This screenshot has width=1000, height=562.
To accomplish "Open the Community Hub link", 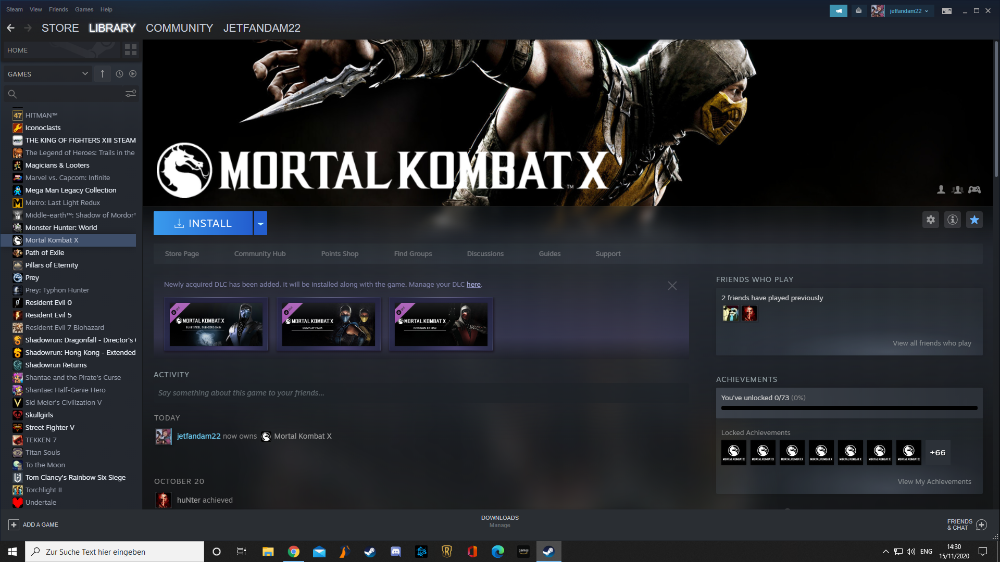I will tap(260, 254).
